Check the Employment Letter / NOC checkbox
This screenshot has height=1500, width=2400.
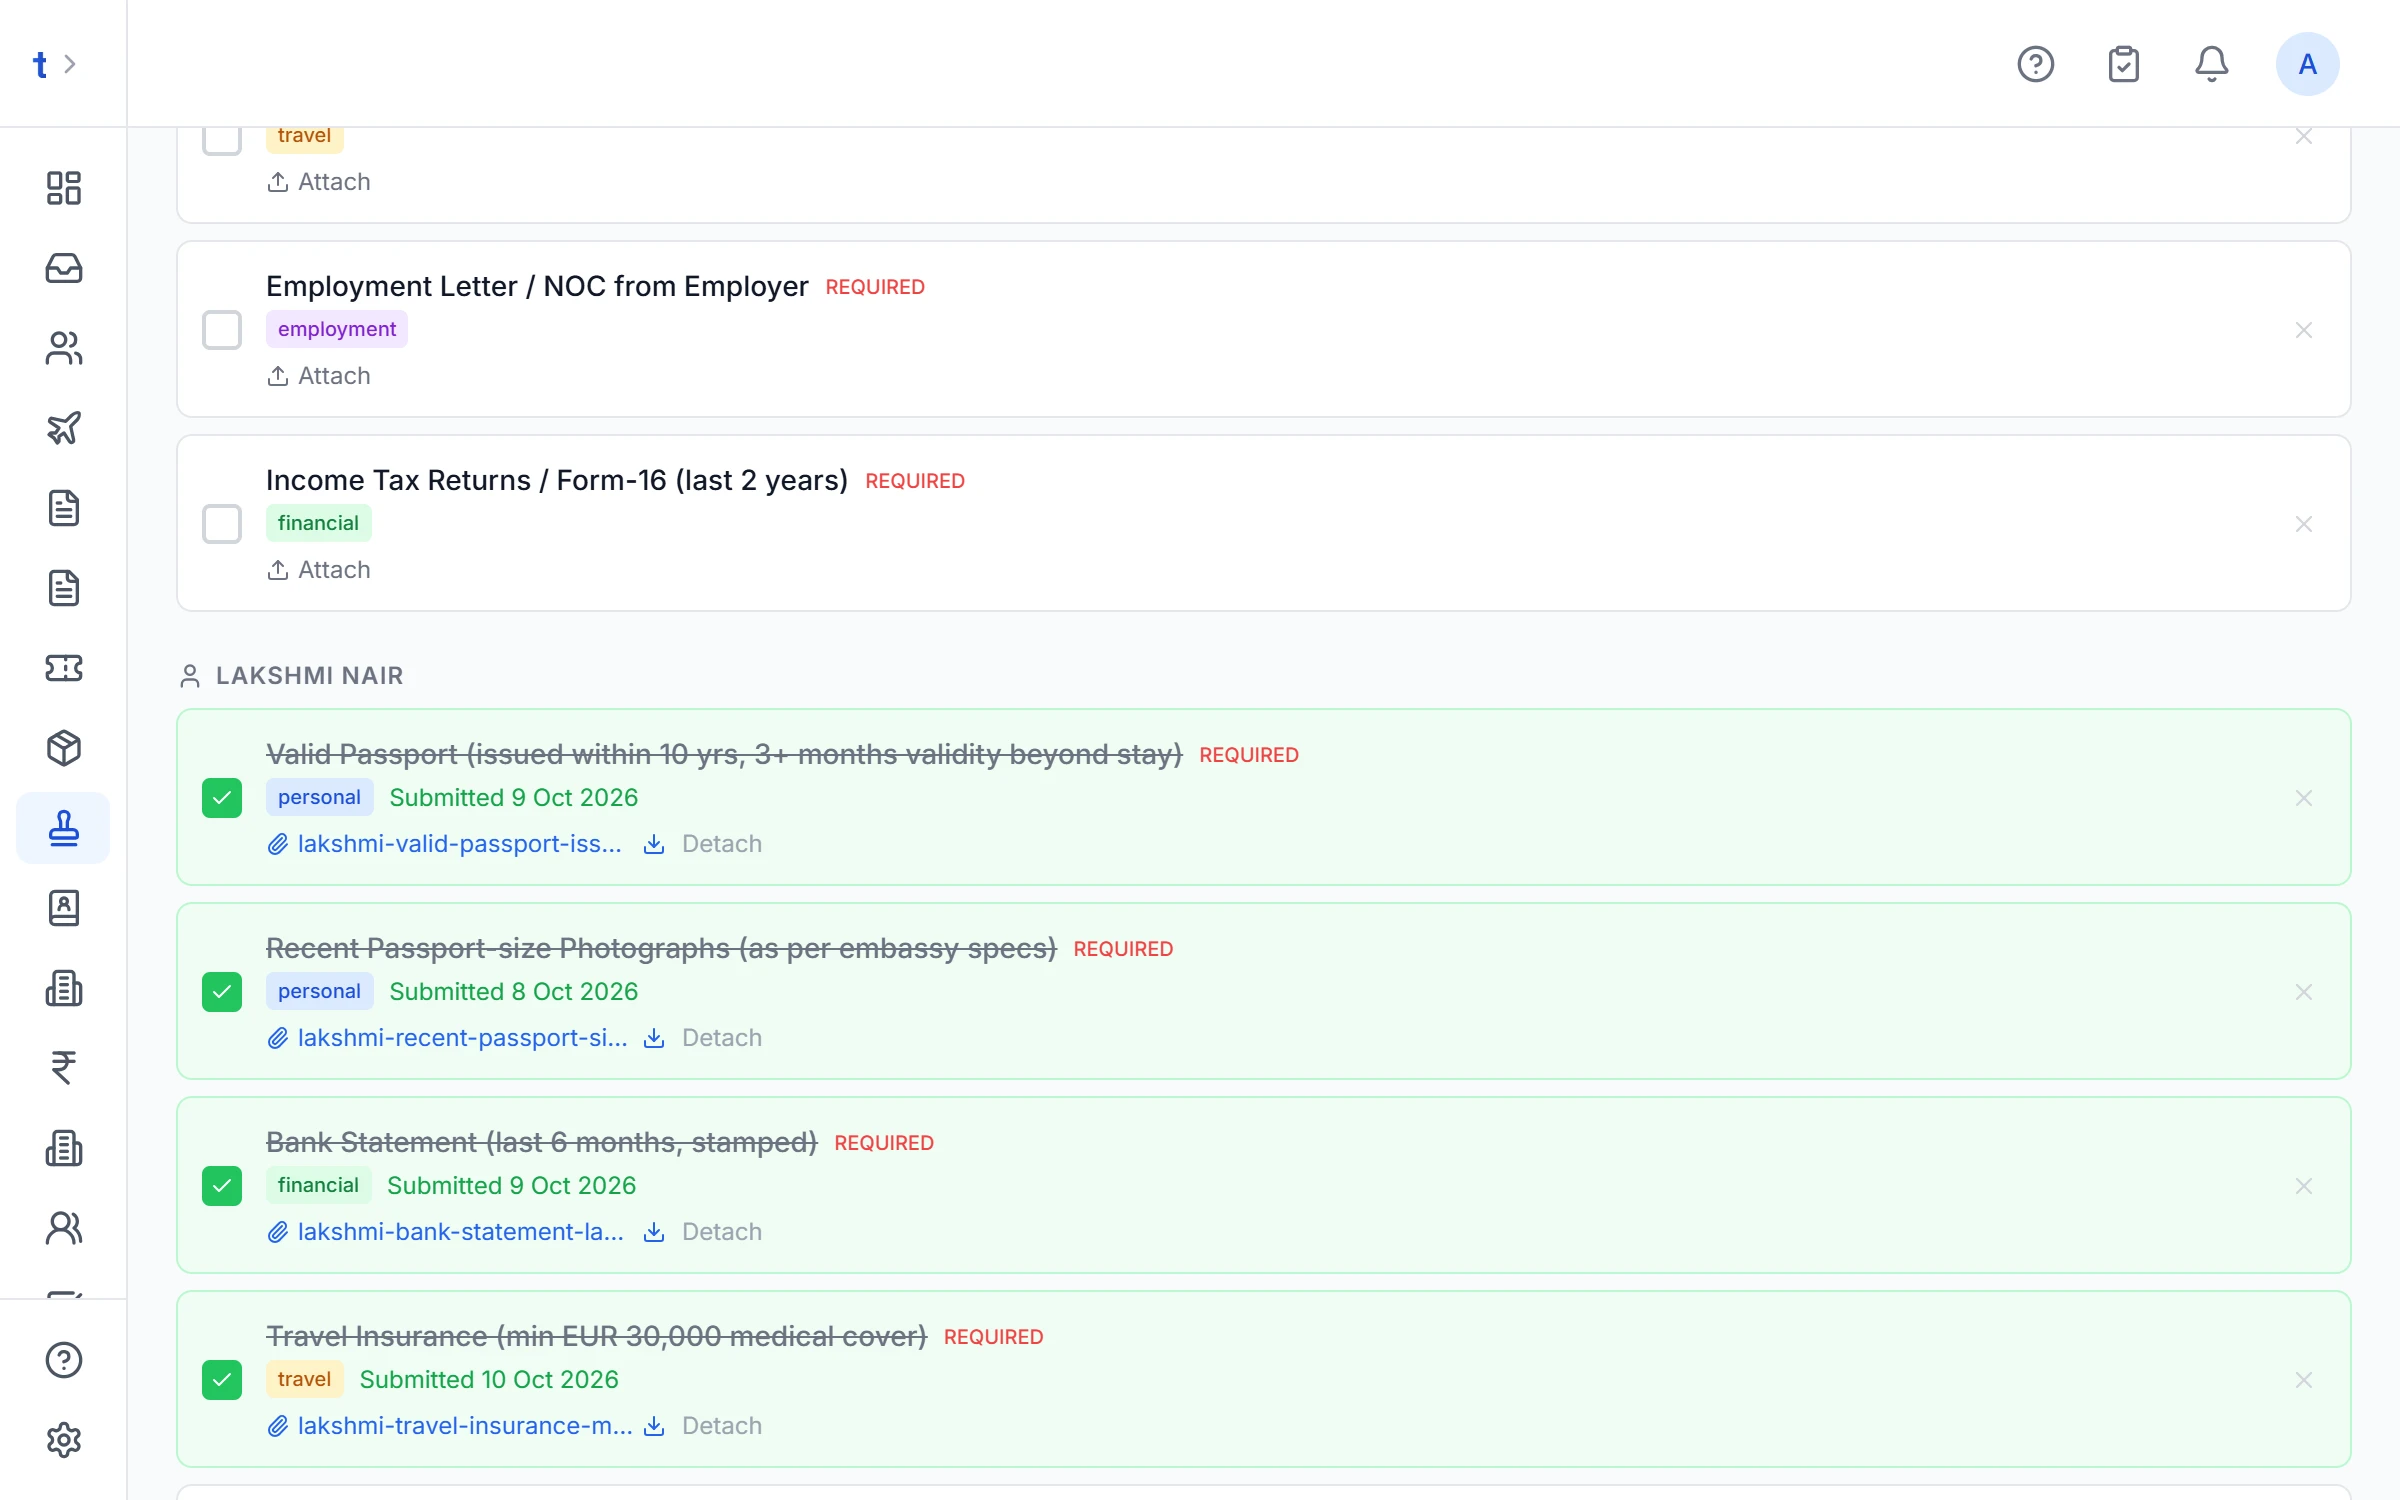(x=222, y=330)
